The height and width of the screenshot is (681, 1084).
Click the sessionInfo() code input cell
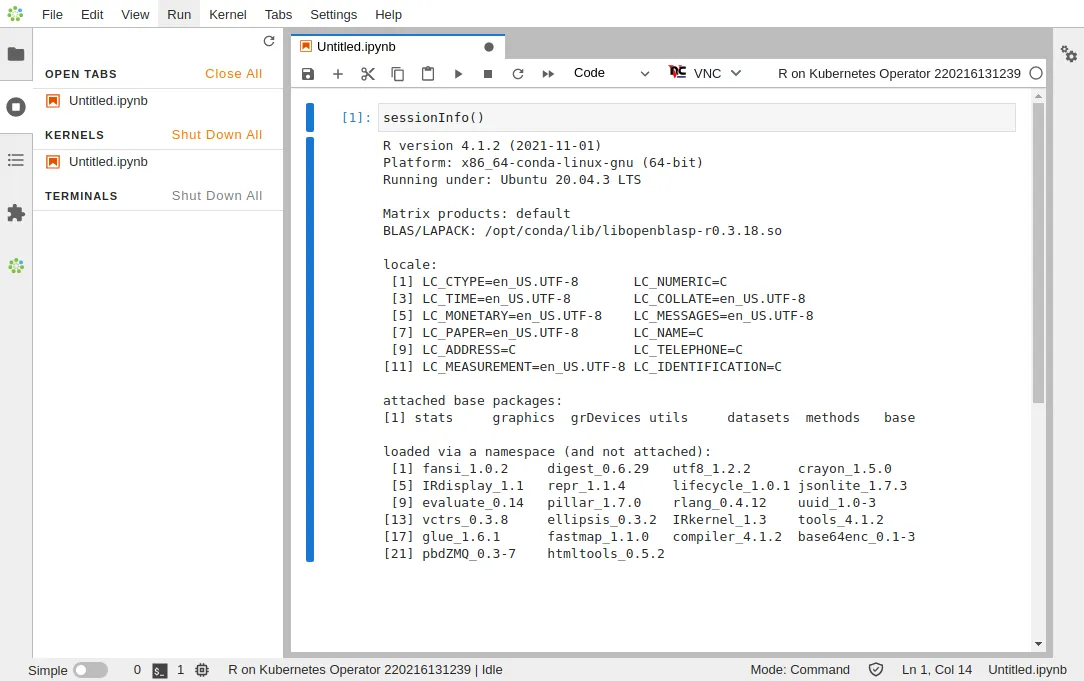coord(696,118)
